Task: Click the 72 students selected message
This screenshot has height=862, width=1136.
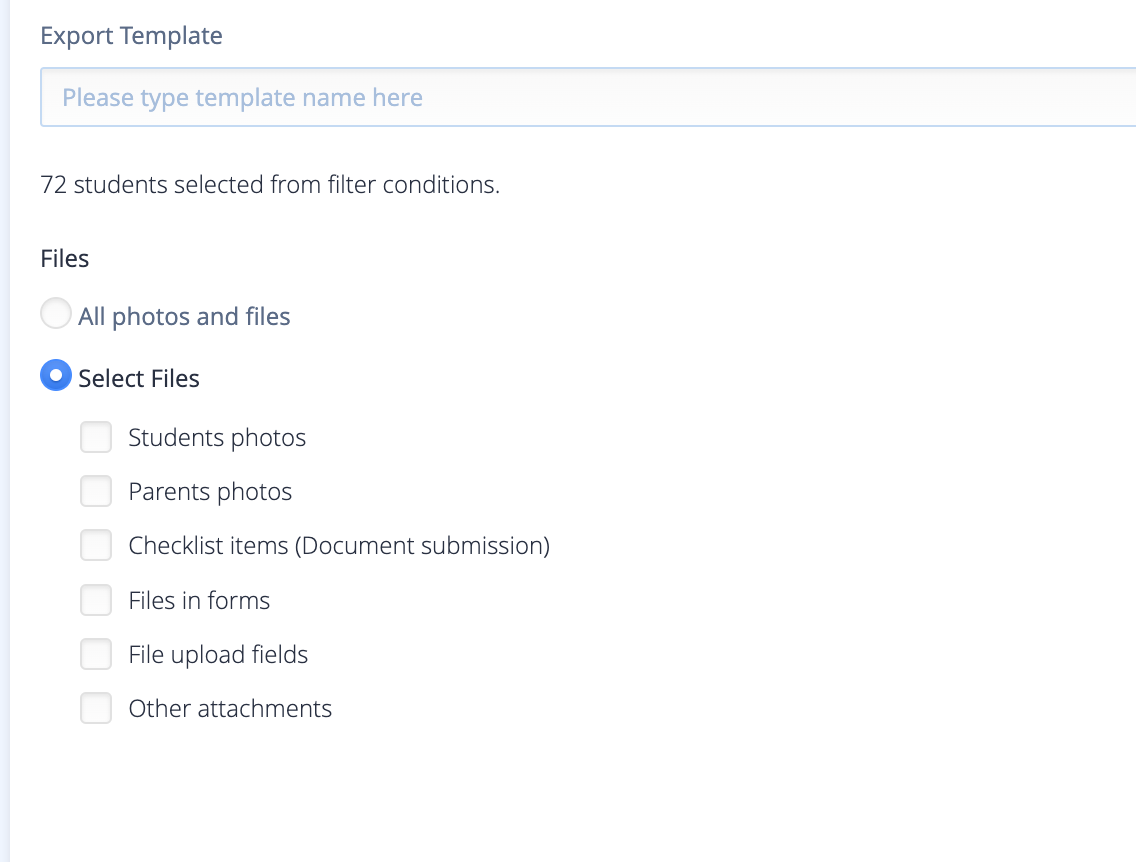Action: click(270, 185)
